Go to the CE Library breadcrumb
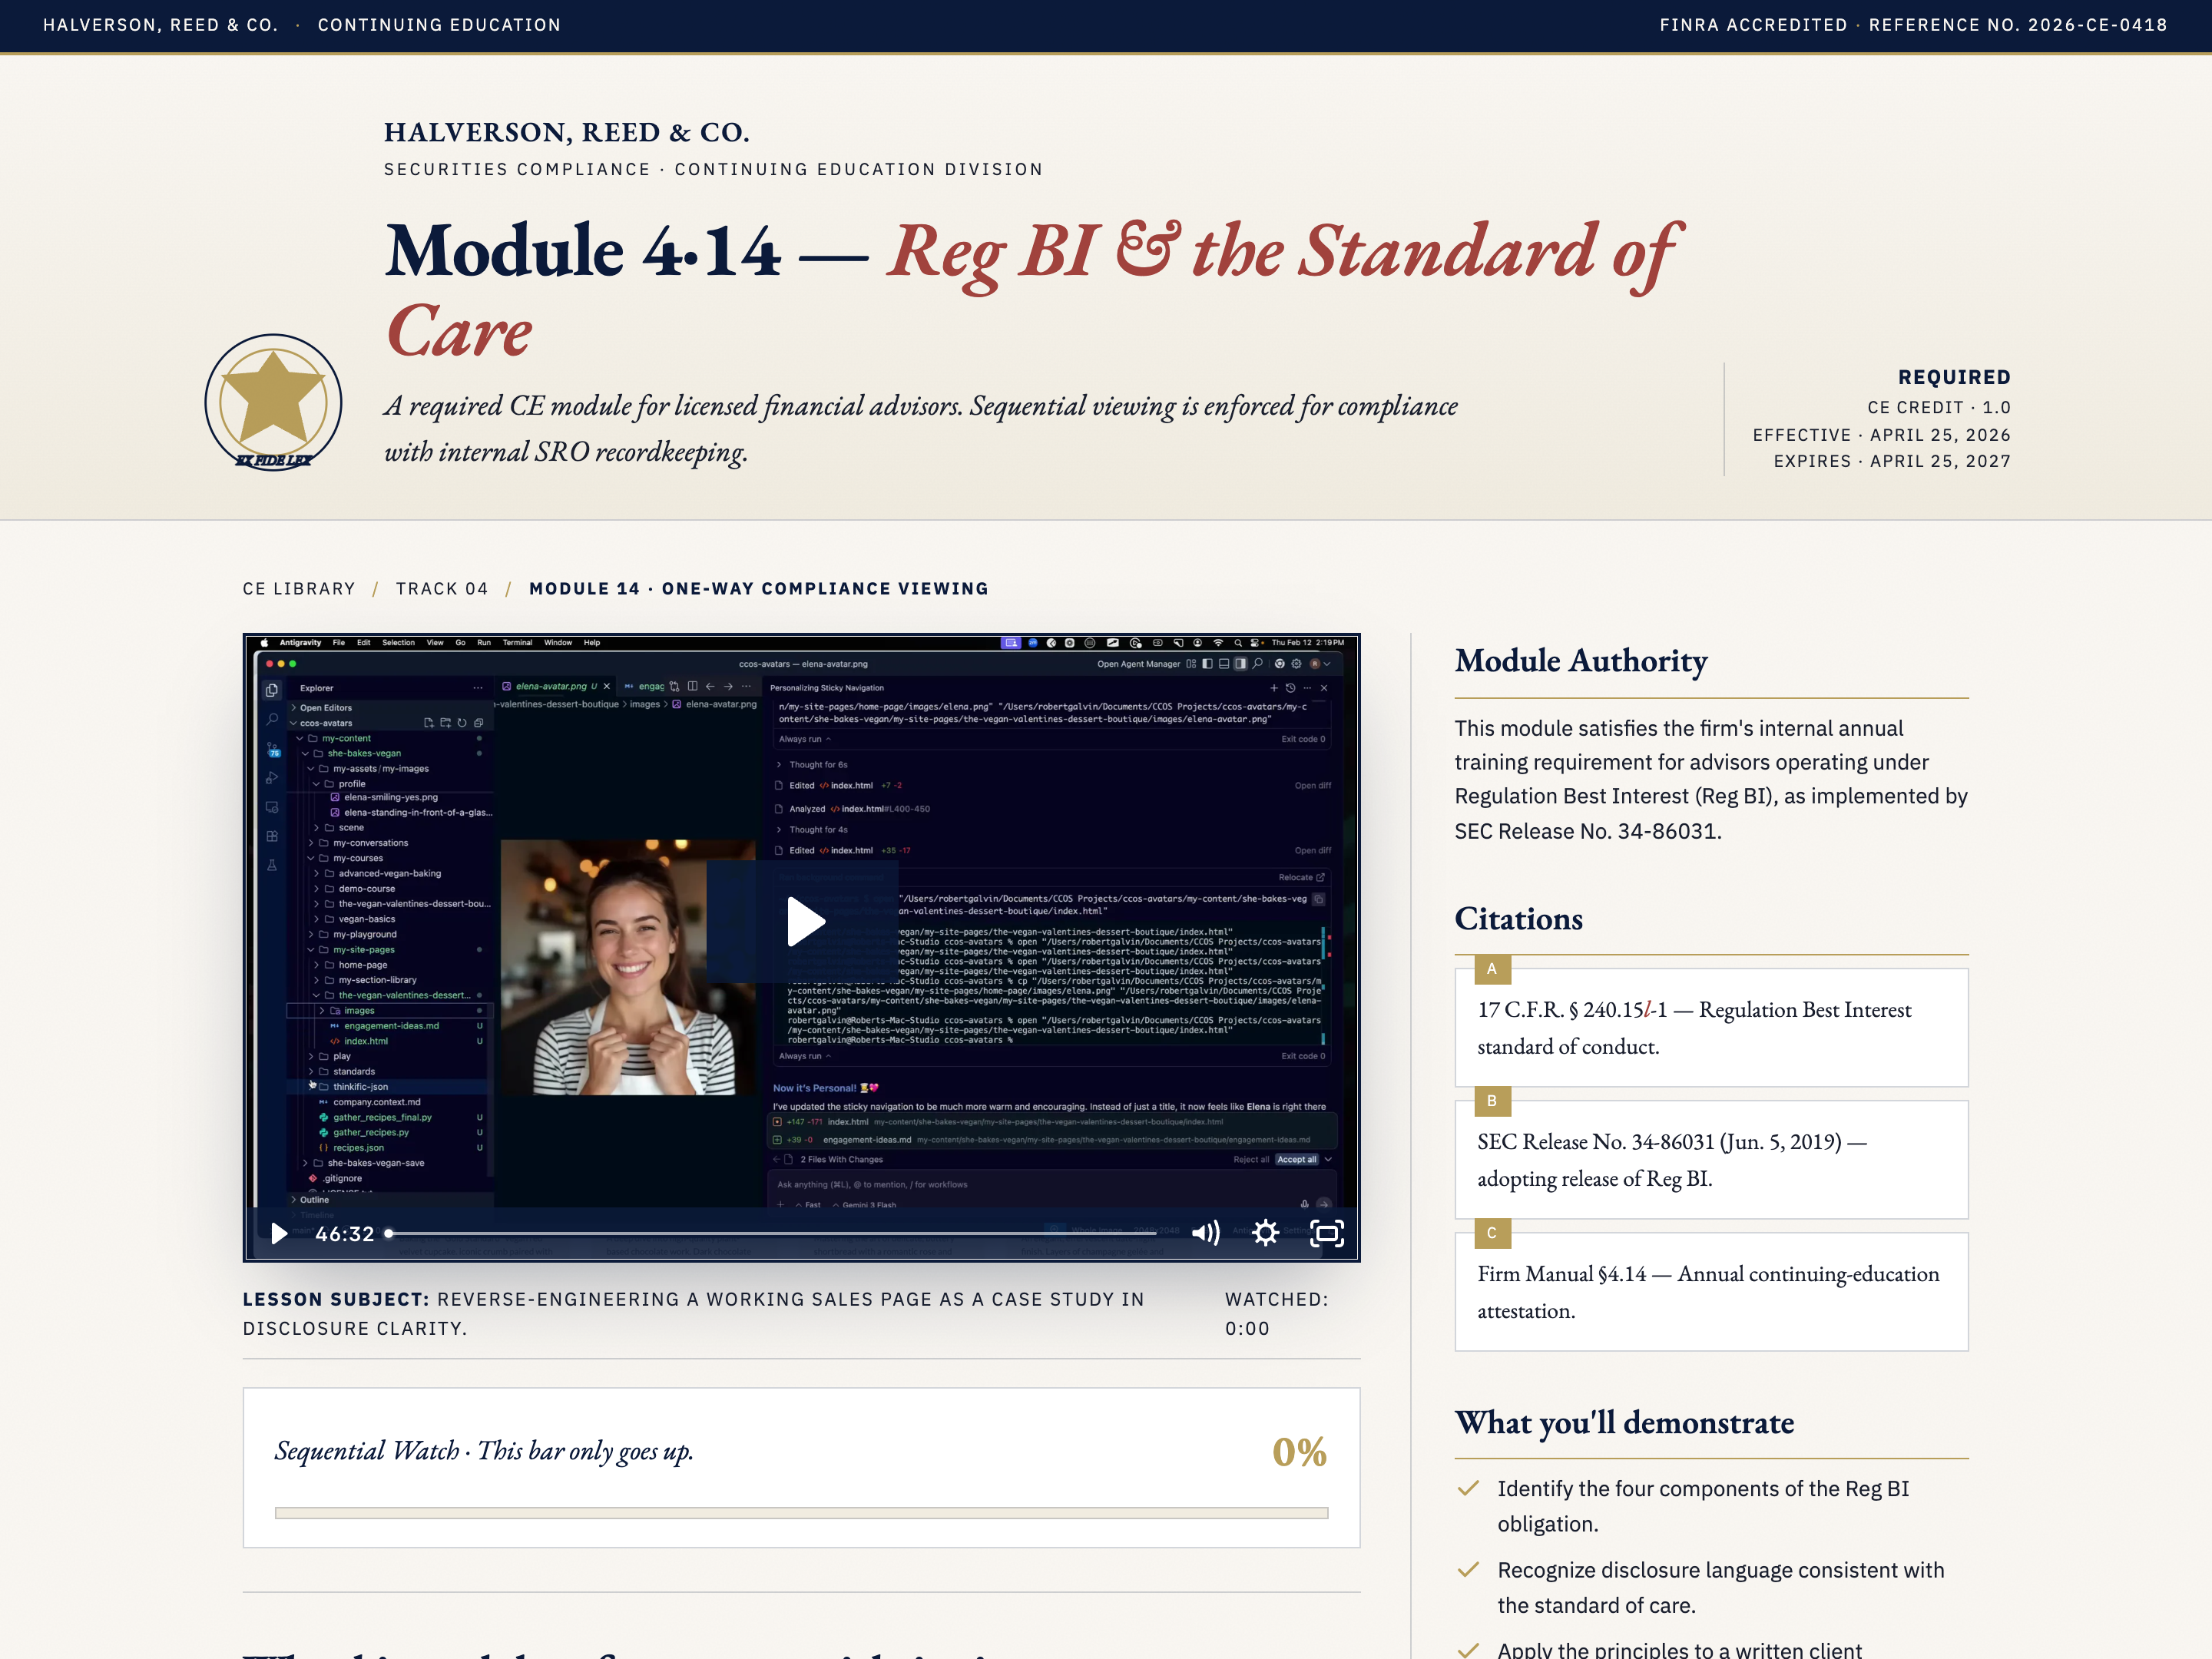2212x1659 pixels. [x=299, y=589]
